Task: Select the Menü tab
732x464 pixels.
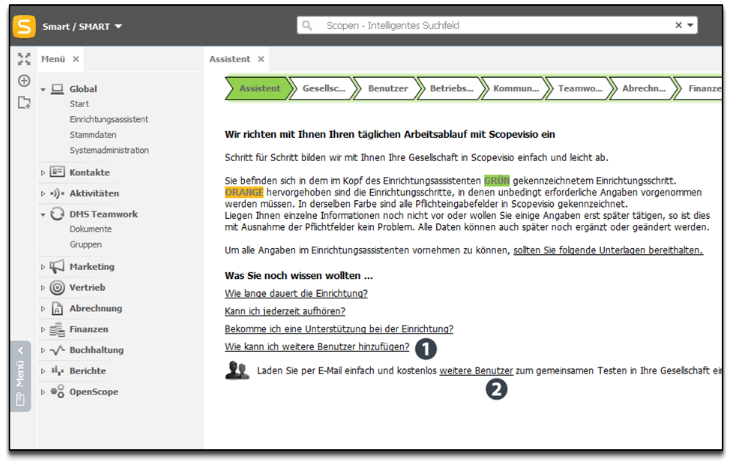Action: [53, 59]
